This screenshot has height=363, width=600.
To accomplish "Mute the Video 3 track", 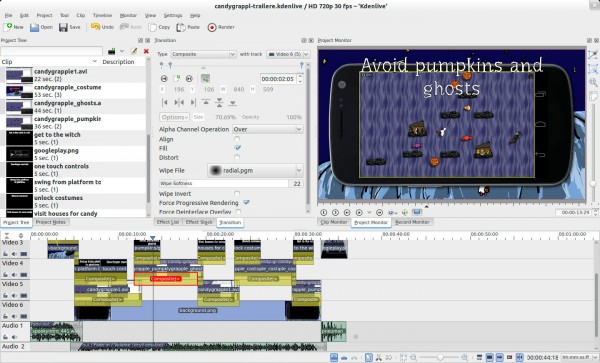I will point(14,254).
